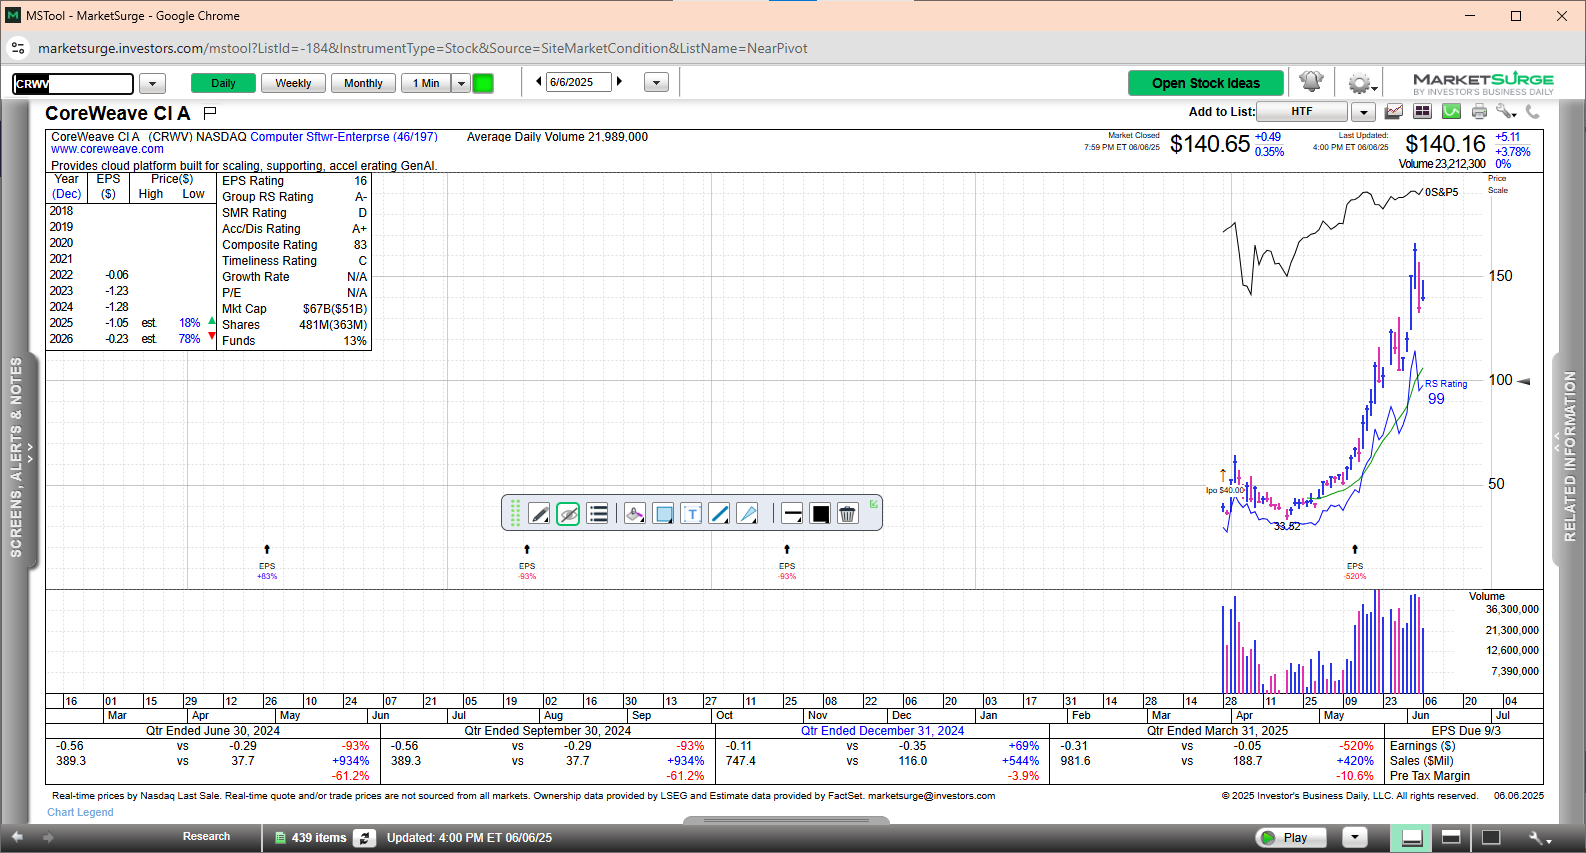1586x853 pixels.
Task: Open the line thickness picker
Action: pos(792,514)
